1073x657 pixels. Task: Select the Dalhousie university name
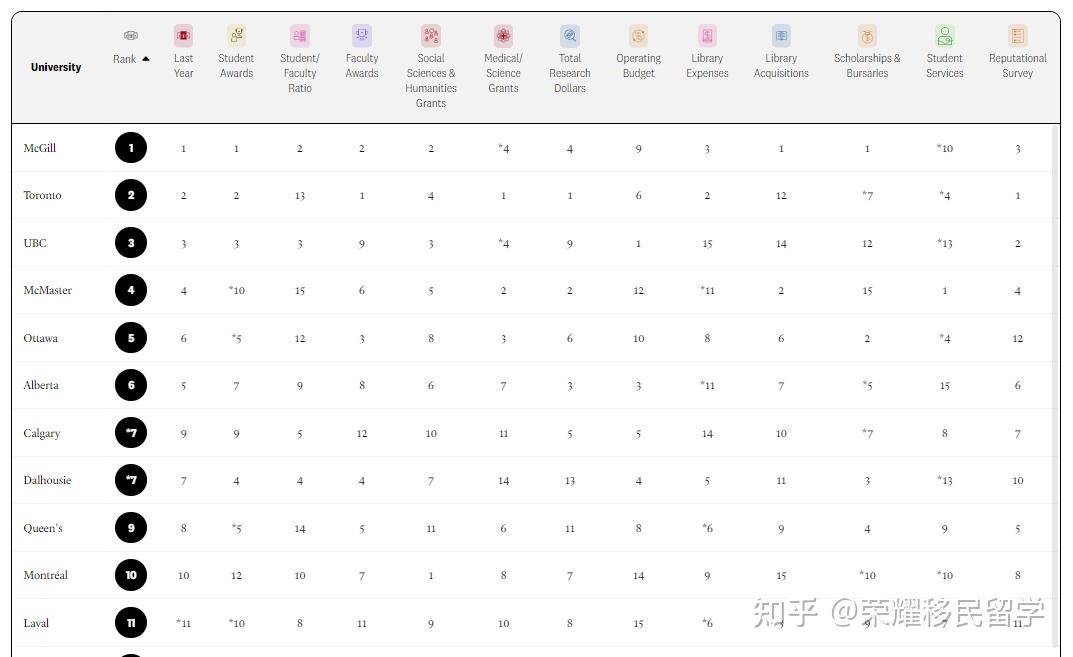point(47,480)
